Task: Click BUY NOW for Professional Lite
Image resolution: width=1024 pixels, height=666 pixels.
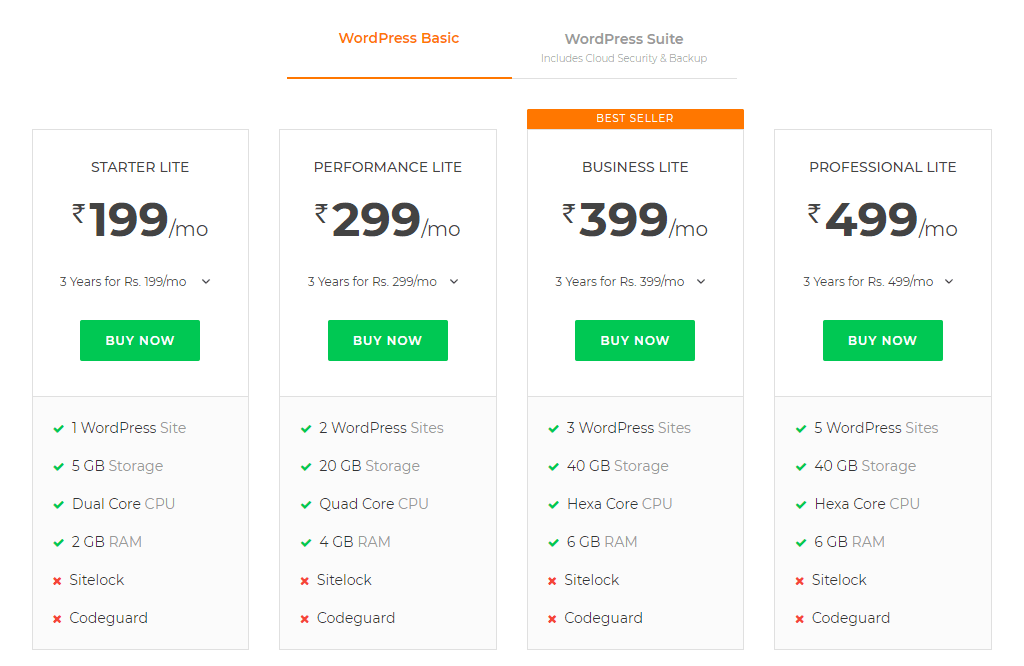Action: pos(883,340)
